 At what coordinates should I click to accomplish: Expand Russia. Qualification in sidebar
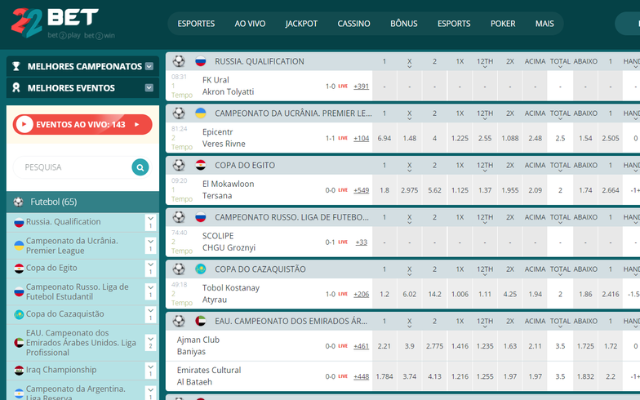150,222
